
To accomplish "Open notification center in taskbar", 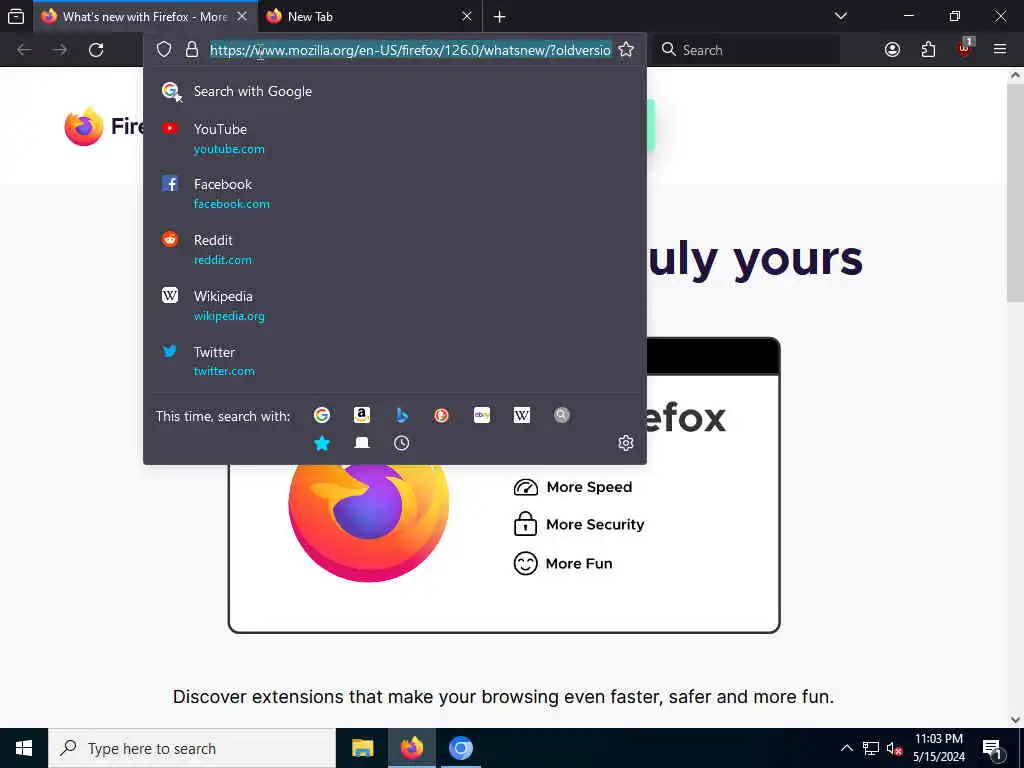I will 992,749.
